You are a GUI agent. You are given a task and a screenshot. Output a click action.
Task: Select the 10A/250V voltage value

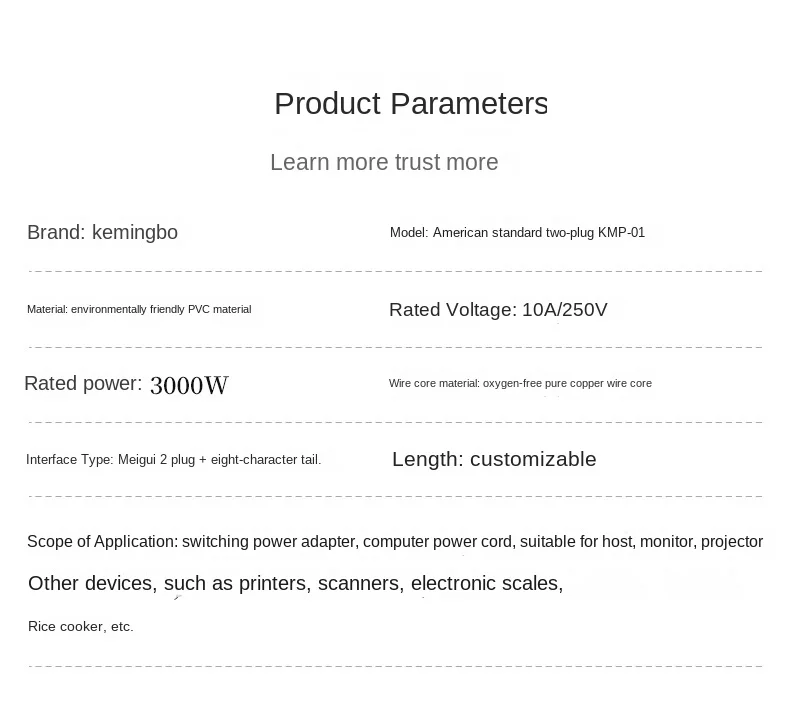coord(565,310)
